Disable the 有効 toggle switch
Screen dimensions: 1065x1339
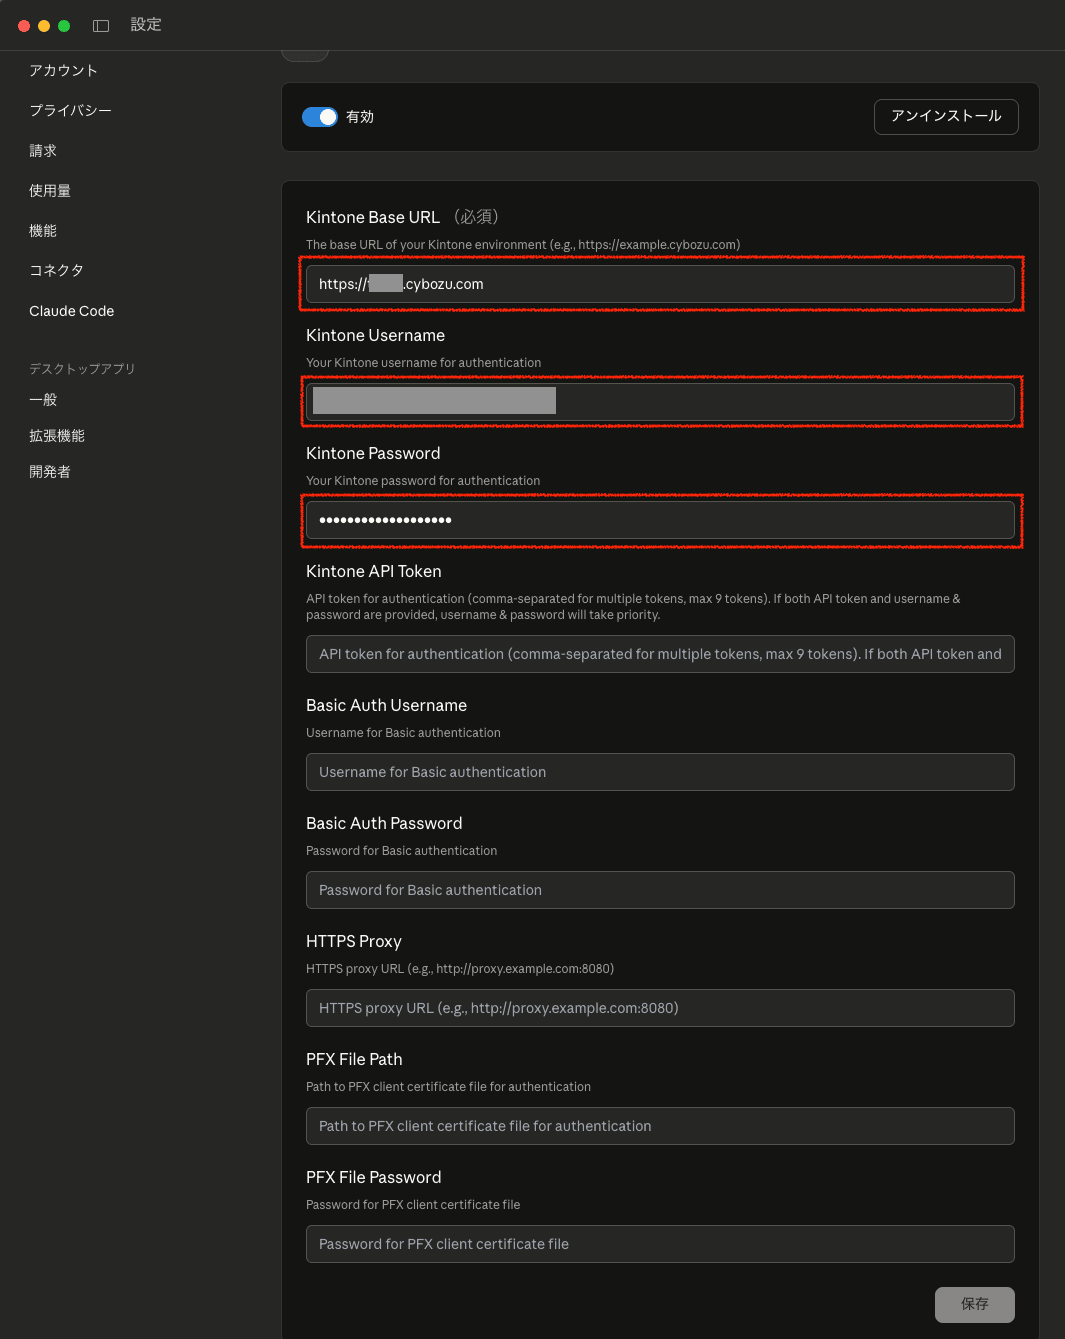(x=319, y=117)
